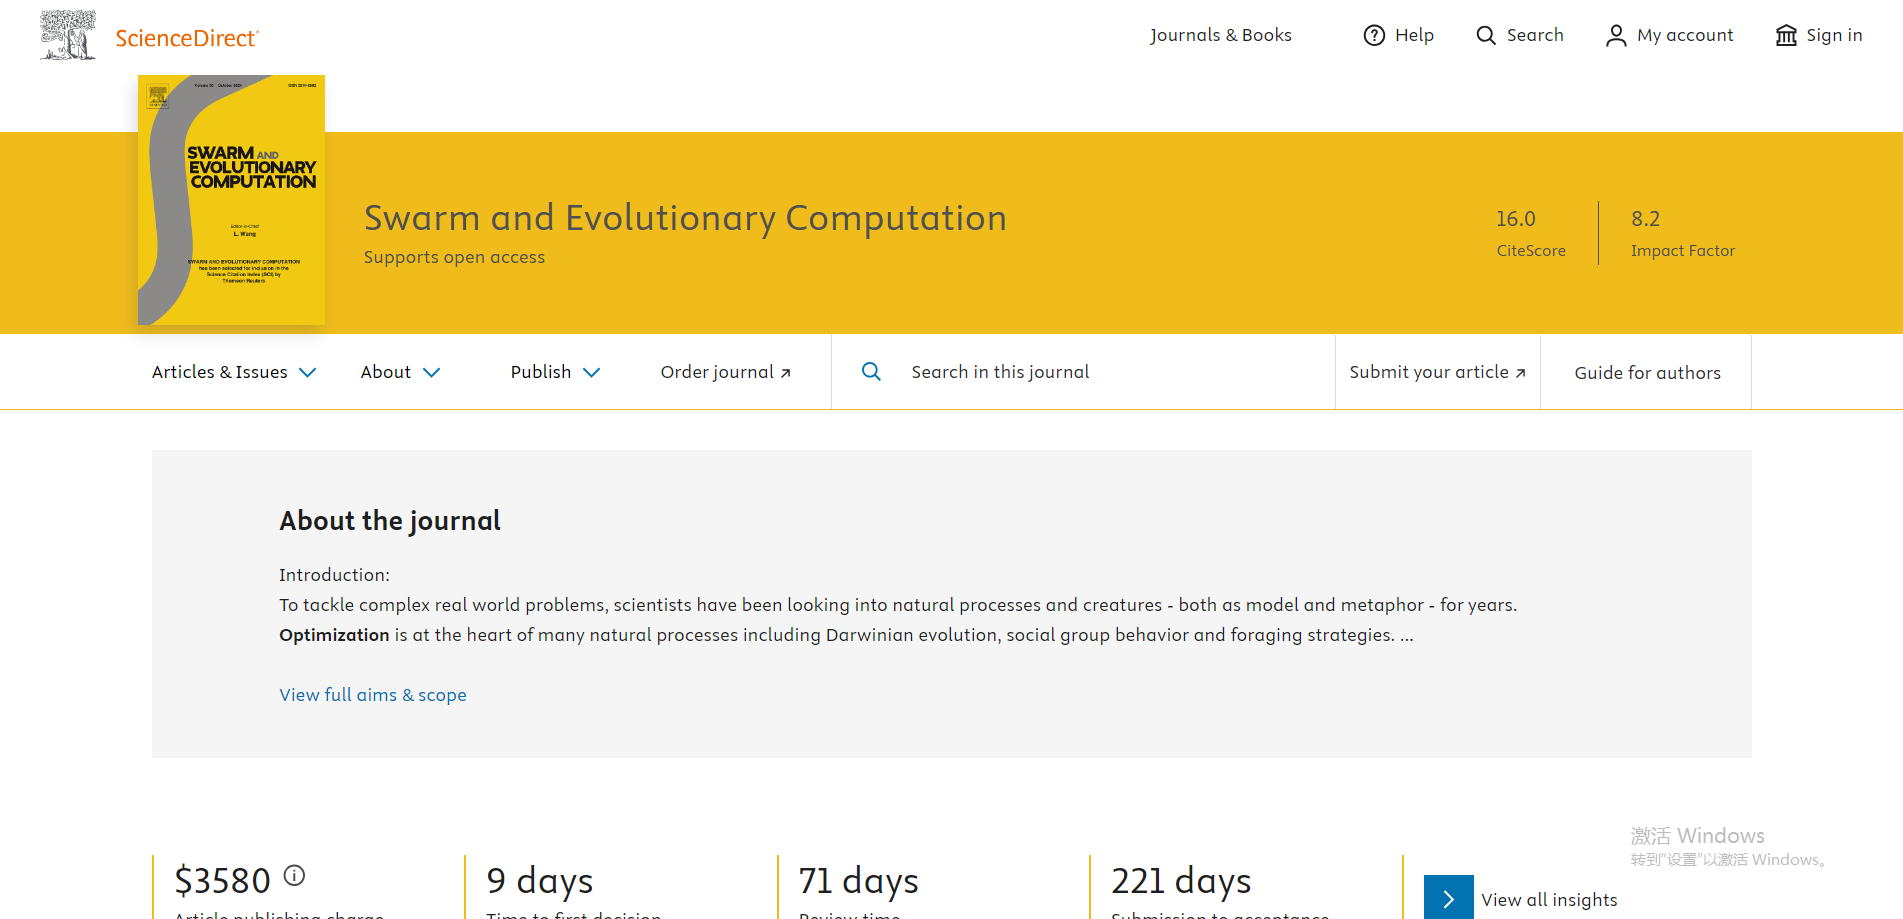Click the 8.2 Impact Factor value
The image size is (1903, 919).
[x=1645, y=218]
